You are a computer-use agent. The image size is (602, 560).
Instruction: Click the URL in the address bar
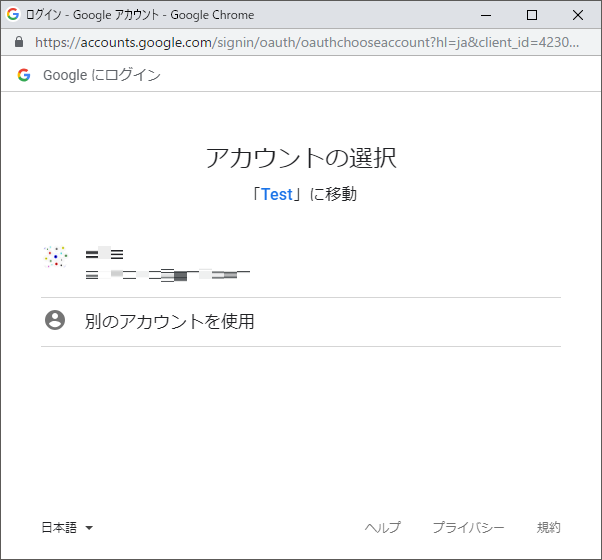click(307, 42)
